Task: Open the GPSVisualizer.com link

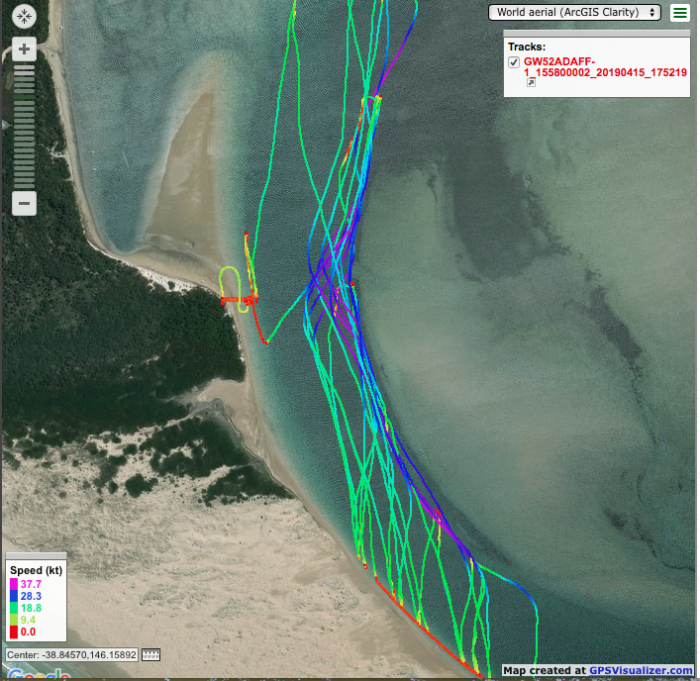Action: [641, 671]
